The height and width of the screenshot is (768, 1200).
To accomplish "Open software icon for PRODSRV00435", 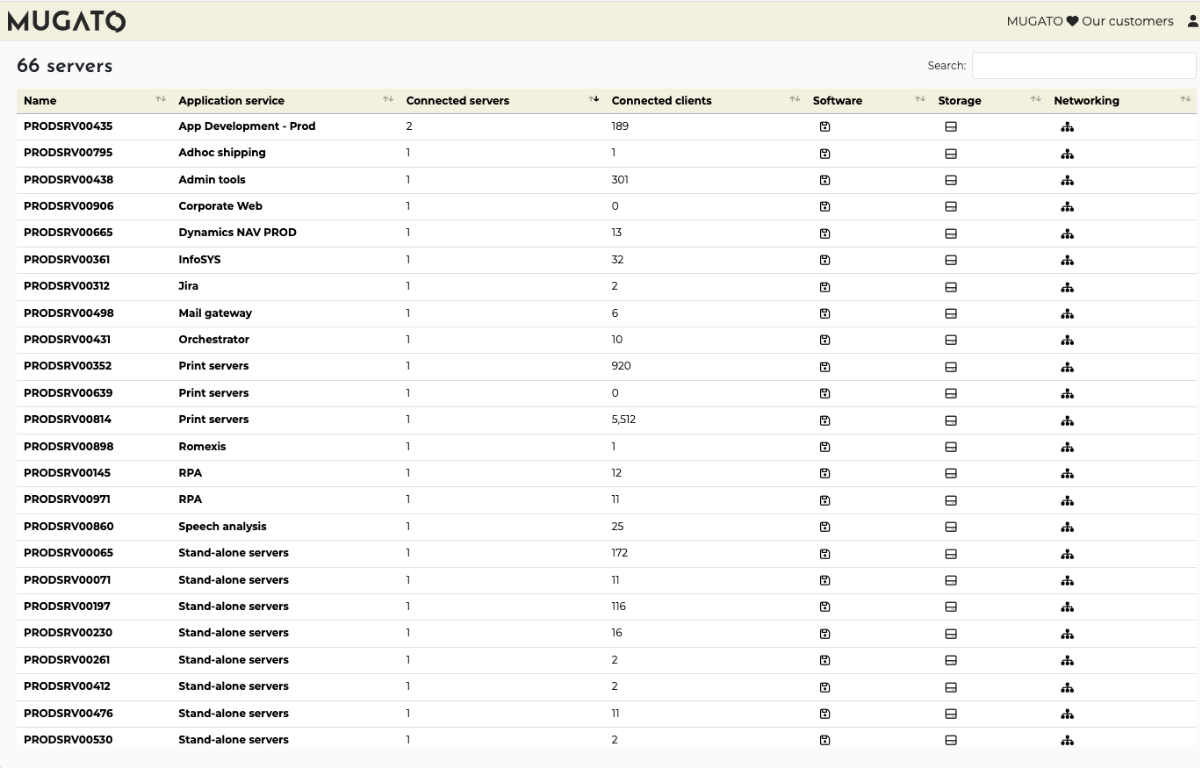I will click(x=825, y=127).
